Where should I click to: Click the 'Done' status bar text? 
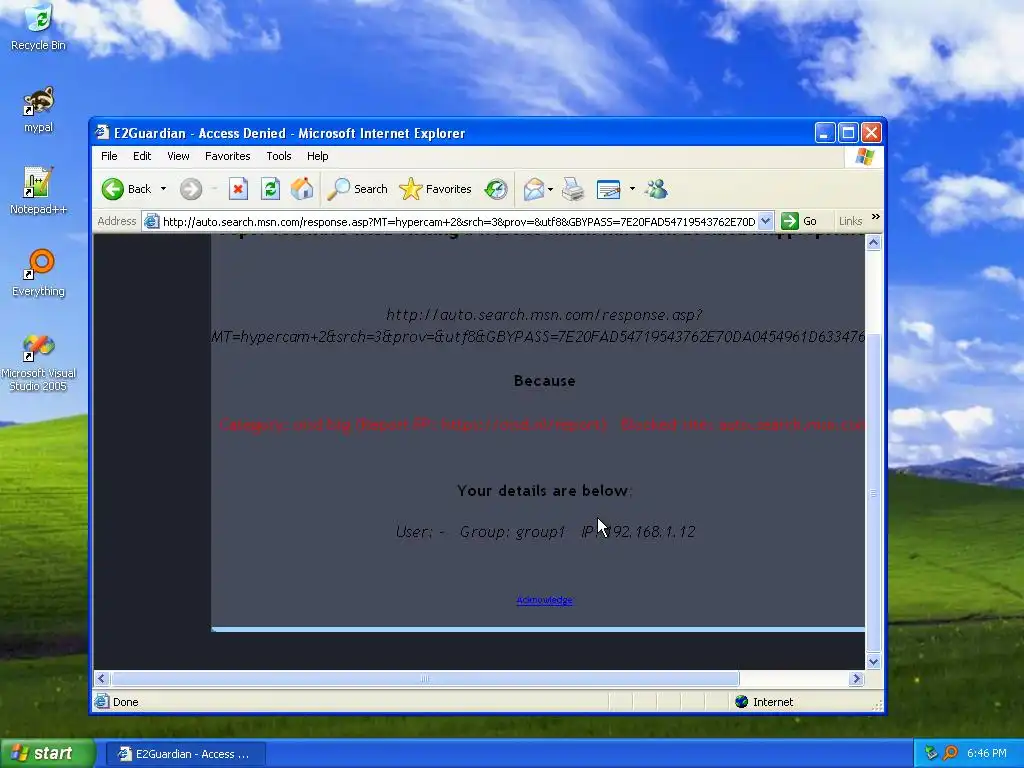[x=125, y=702]
